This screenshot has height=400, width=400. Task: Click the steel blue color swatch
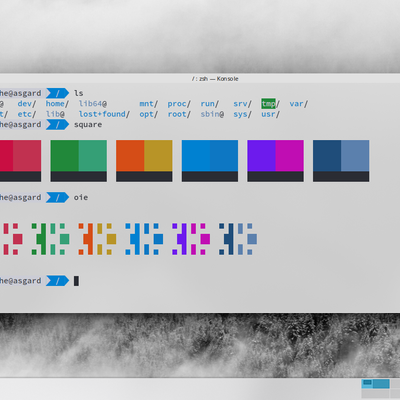(355, 156)
